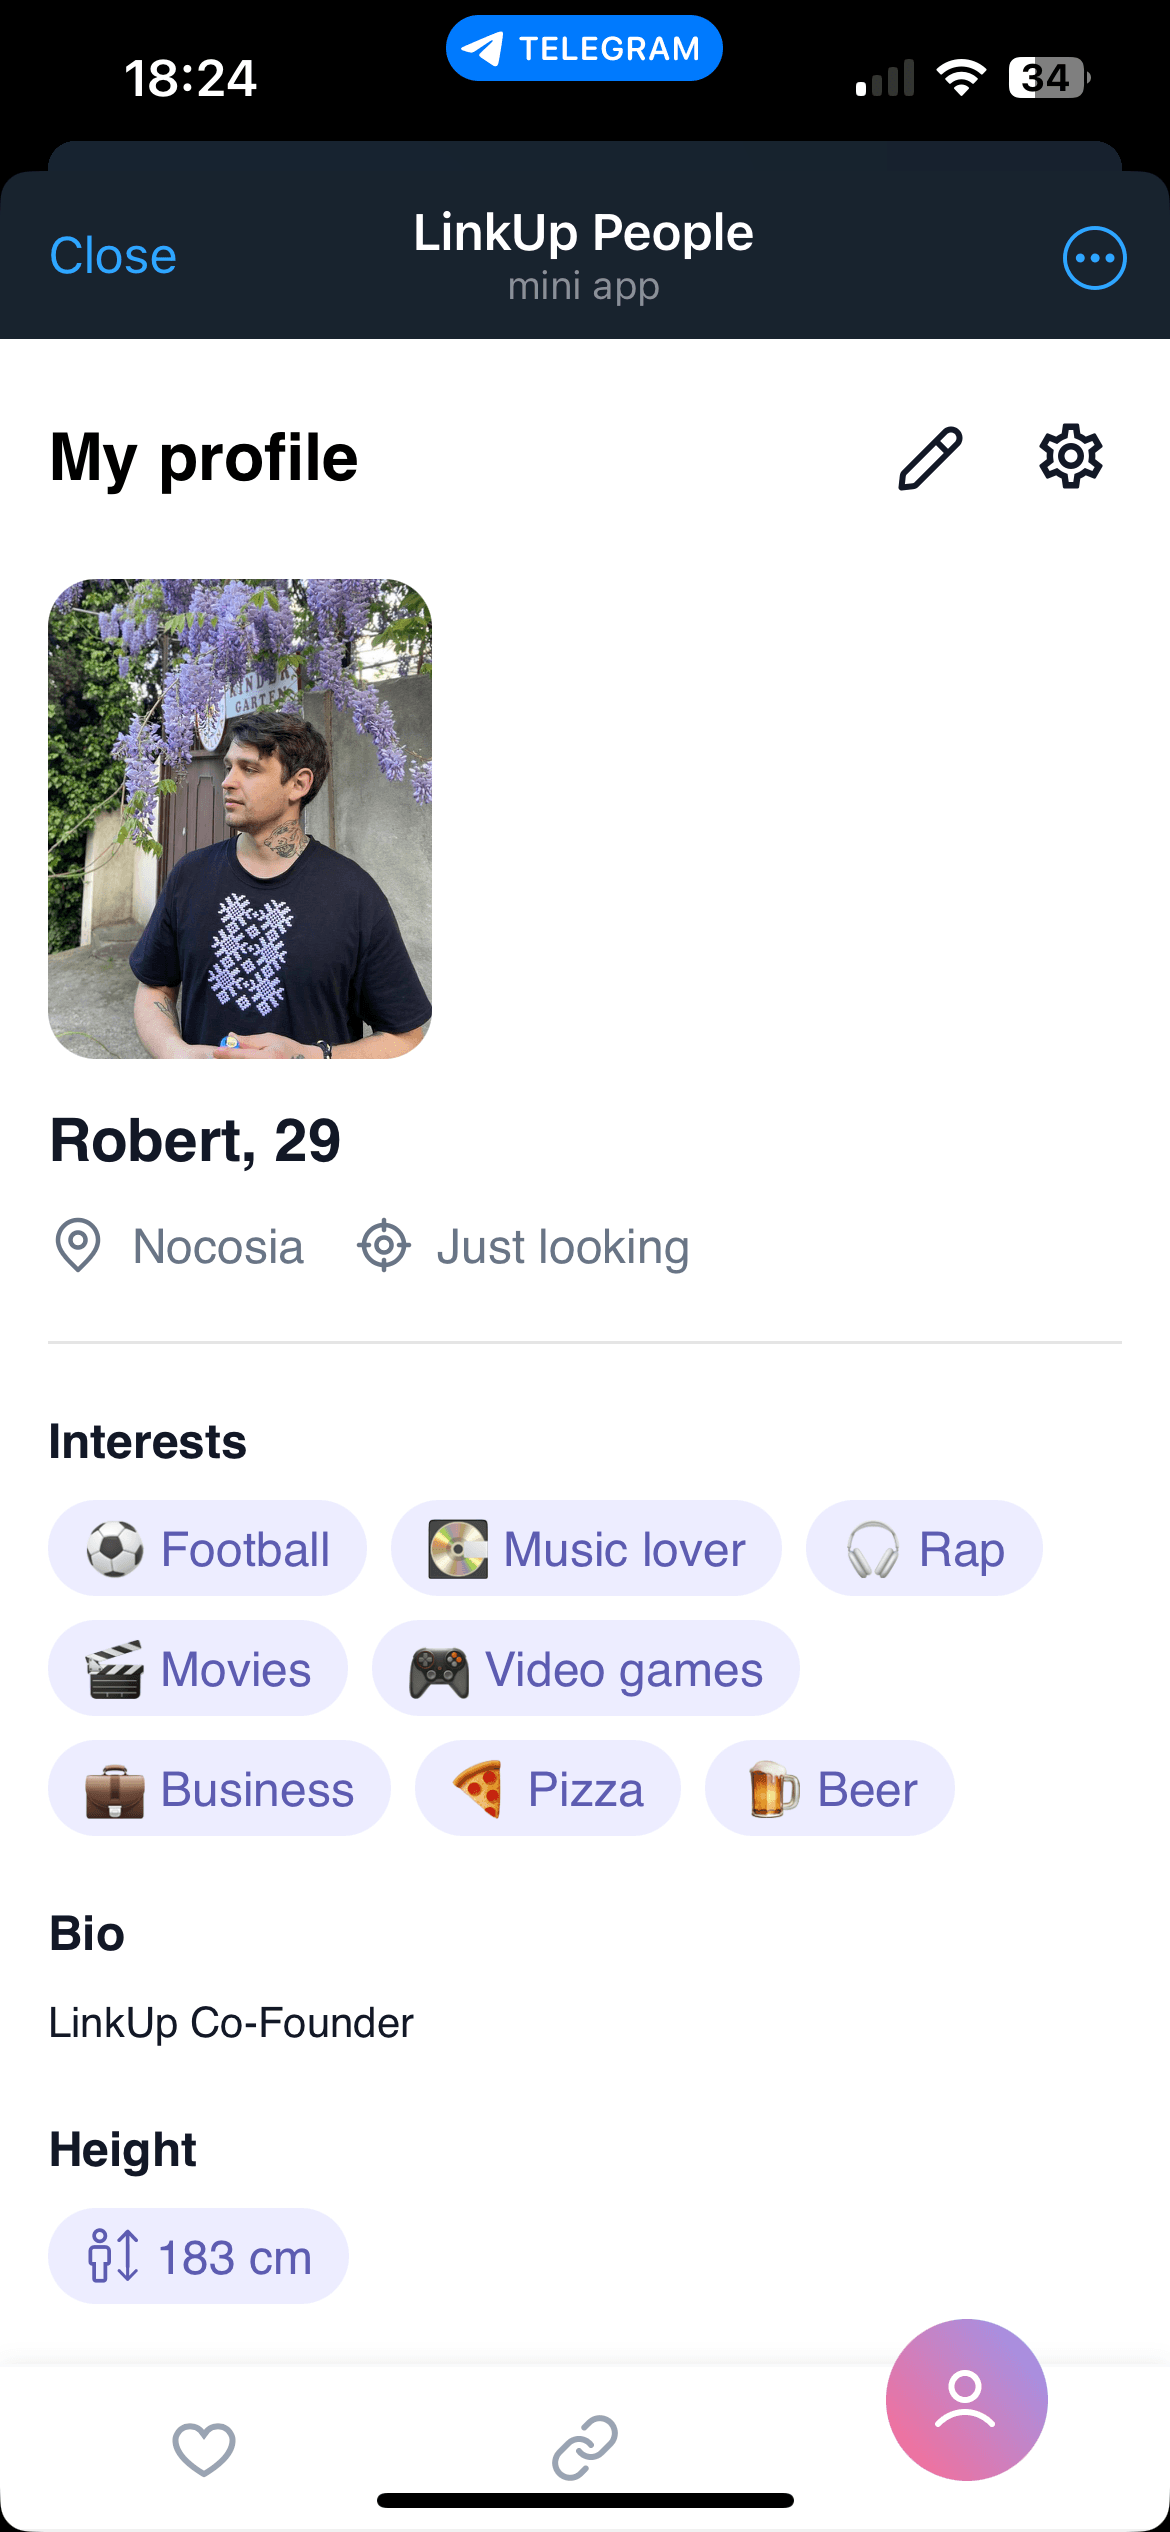This screenshot has width=1170, height=2532.
Task: Select the Music lover interest chip
Action: [x=586, y=1549]
